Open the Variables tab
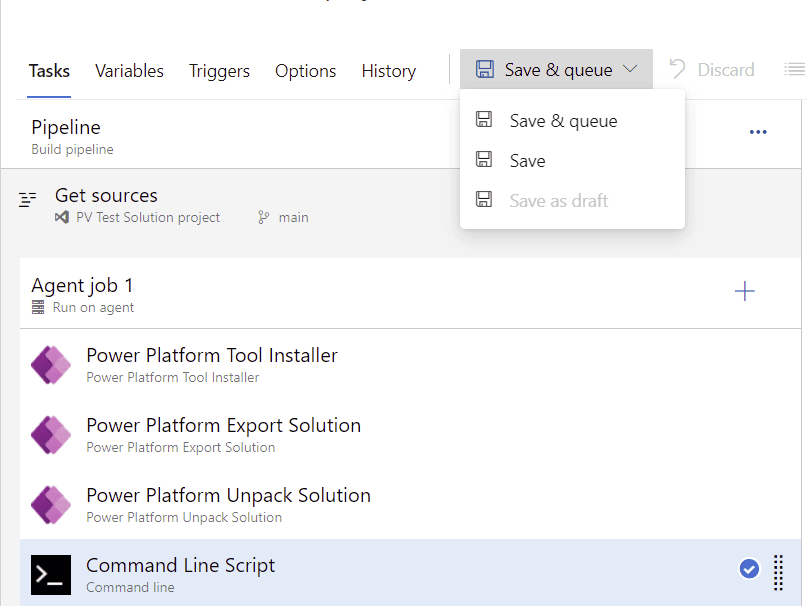Screen dimensions: 807x606 click(129, 71)
